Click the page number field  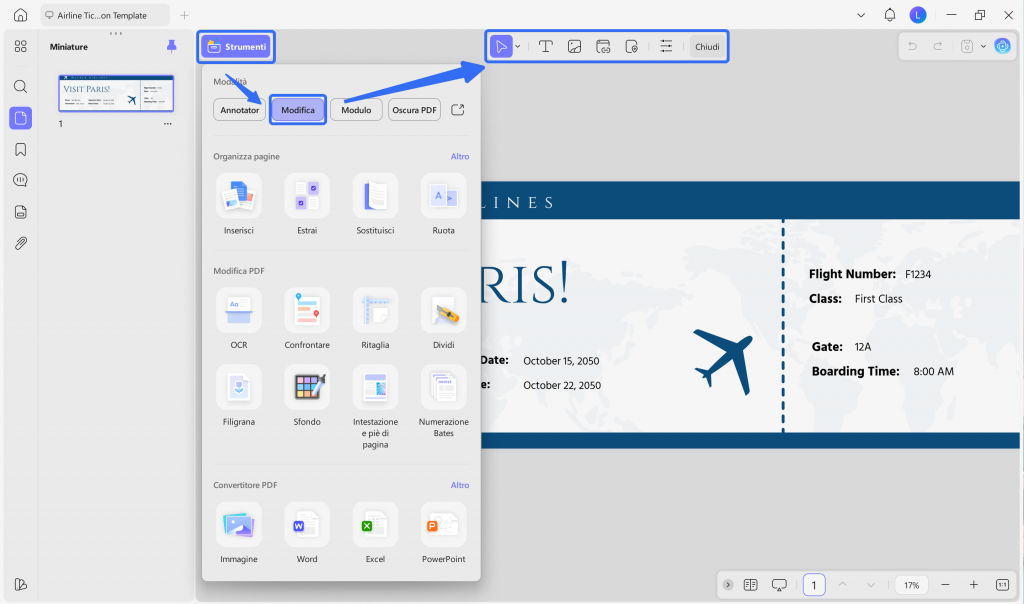click(814, 584)
